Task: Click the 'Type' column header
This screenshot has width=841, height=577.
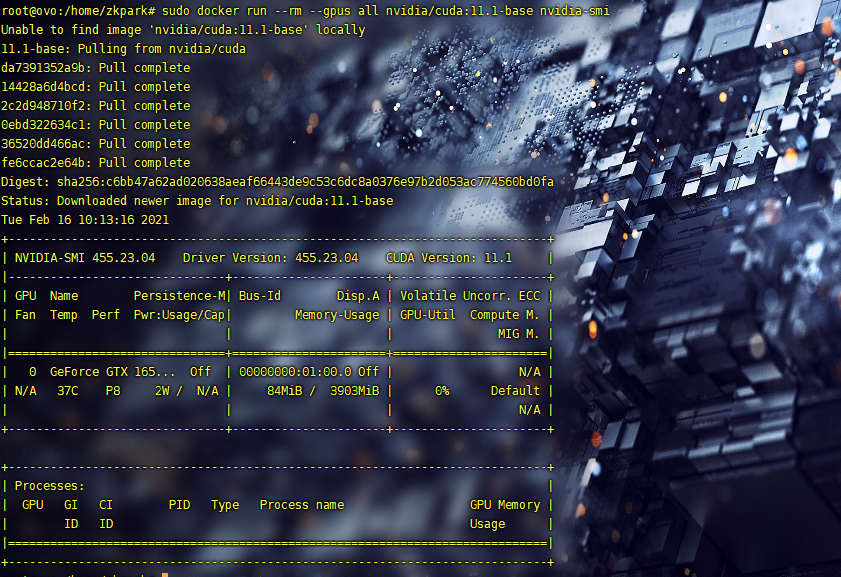Action: pos(225,505)
